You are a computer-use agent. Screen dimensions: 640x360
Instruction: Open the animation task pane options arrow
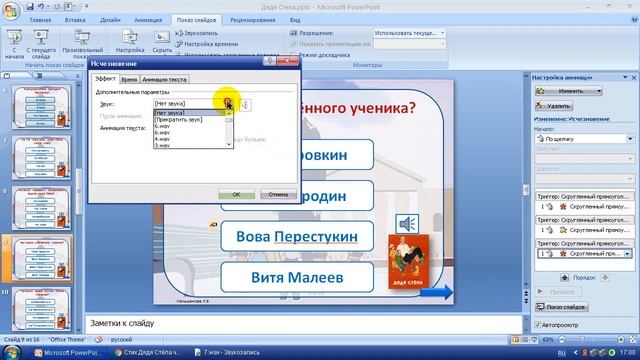tap(625, 77)
